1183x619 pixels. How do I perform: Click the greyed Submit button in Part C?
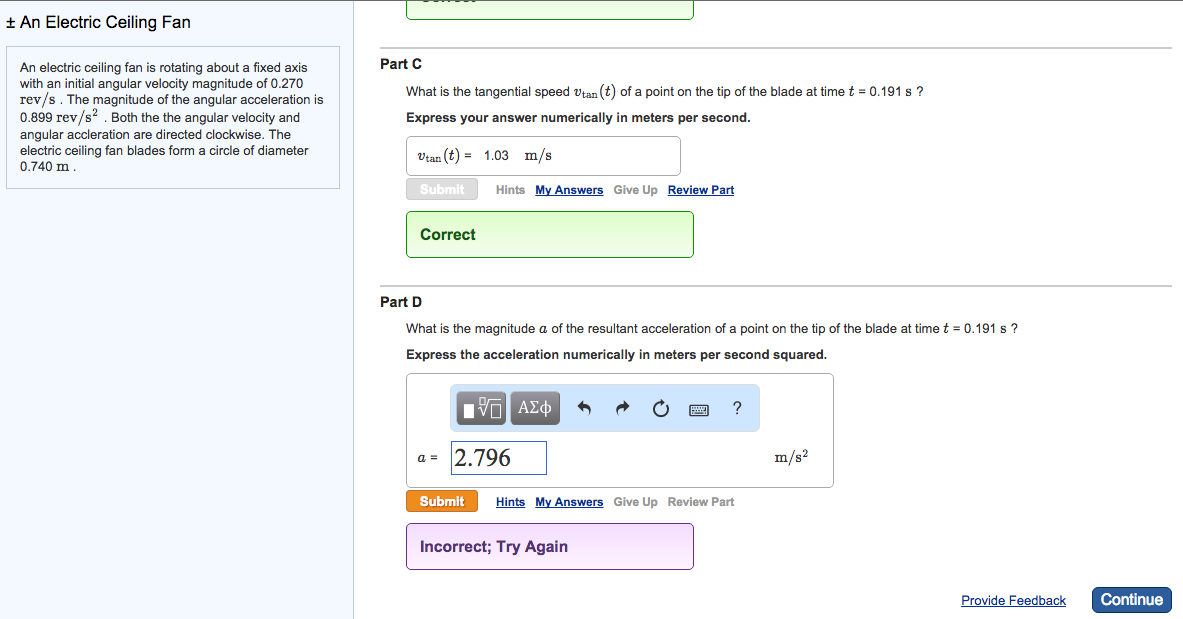tap(442, 189)
